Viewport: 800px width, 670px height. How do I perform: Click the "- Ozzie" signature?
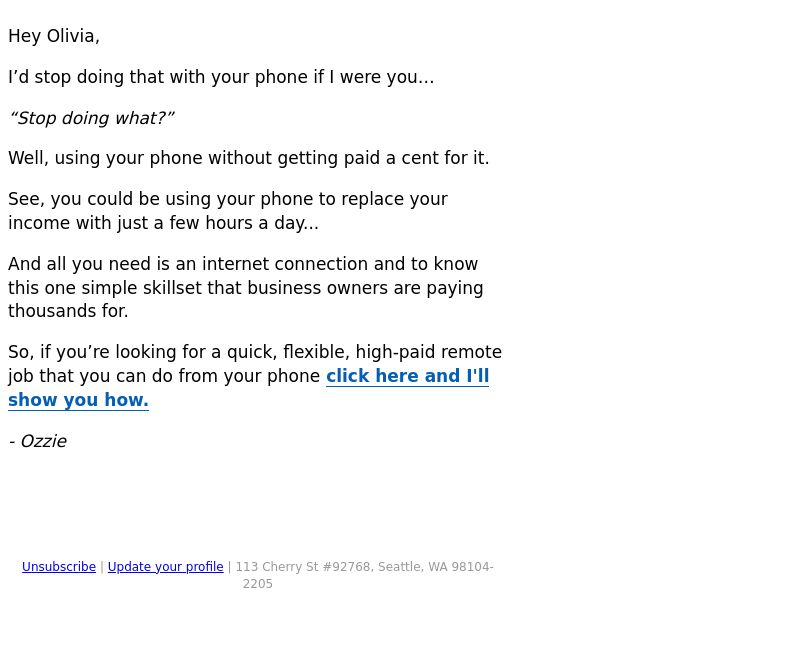coord(38,441)
